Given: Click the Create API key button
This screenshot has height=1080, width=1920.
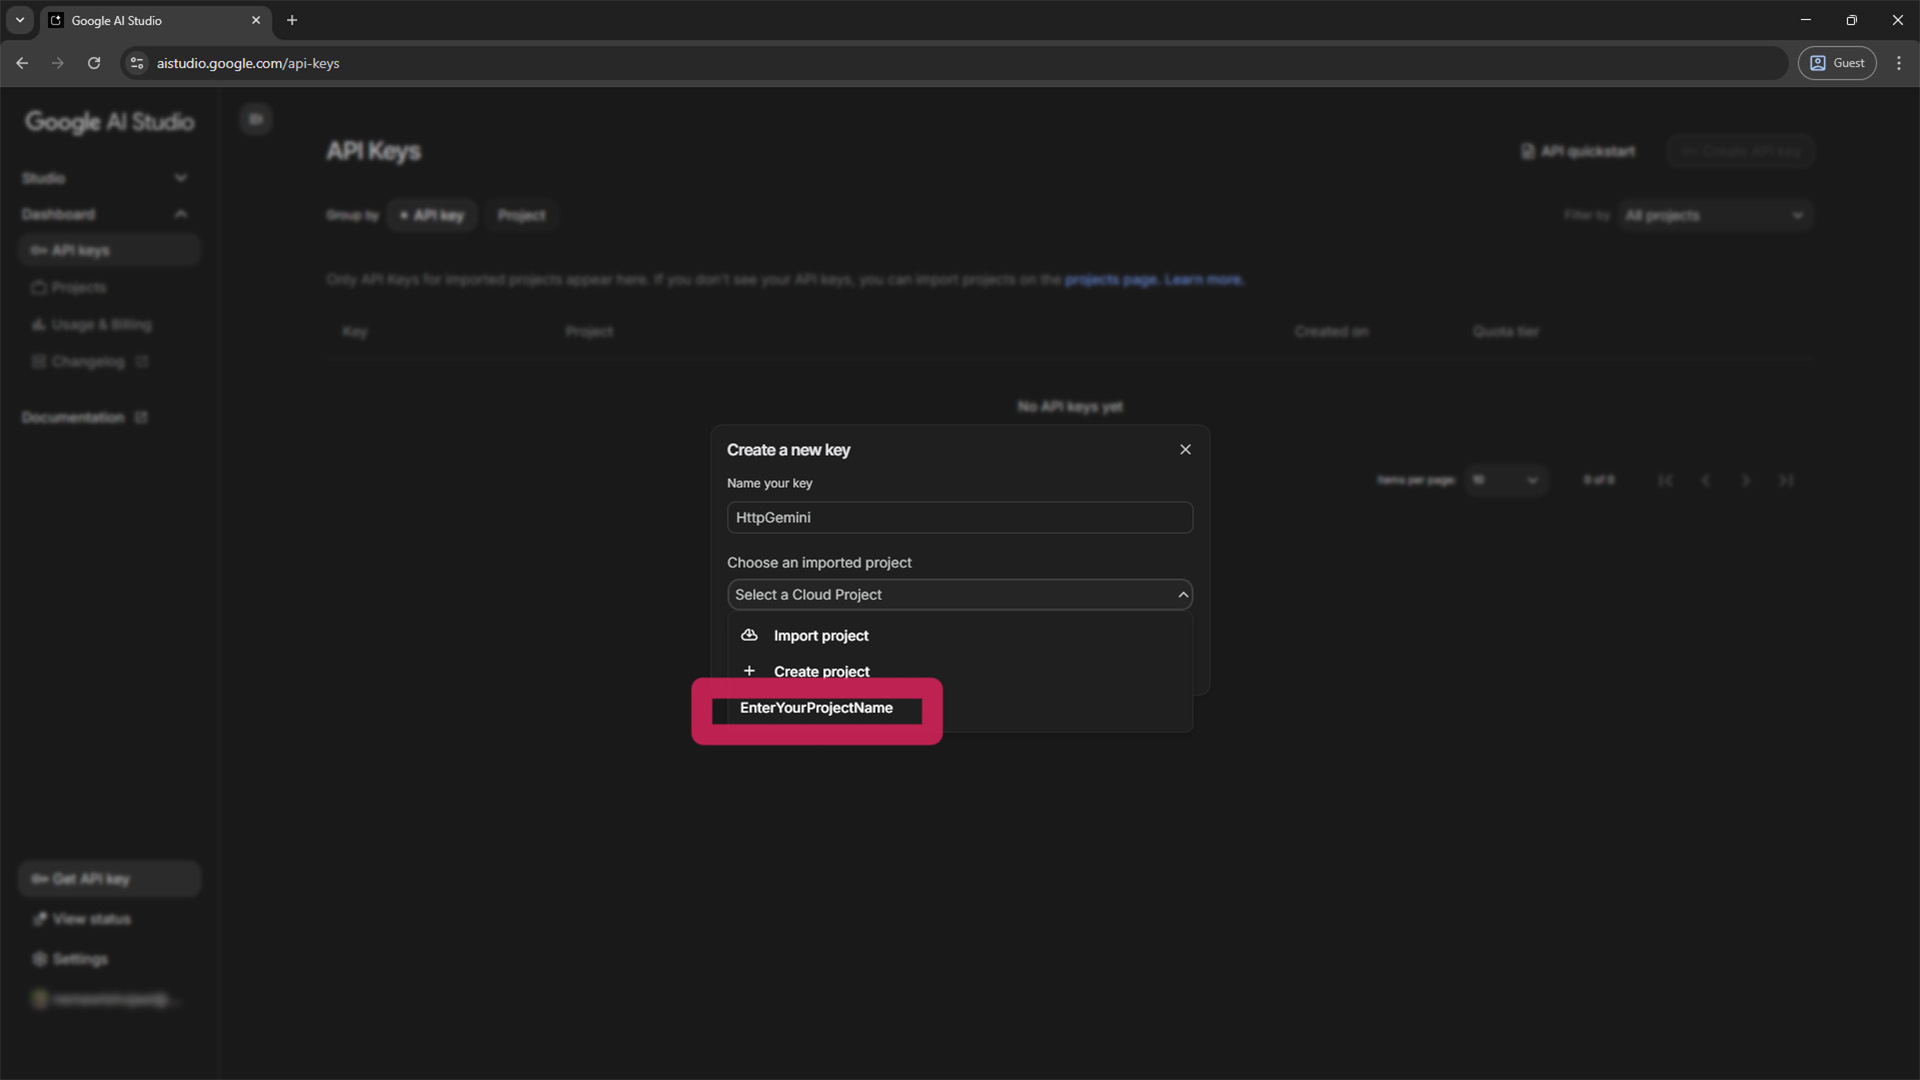Looking at the screenshot, I should [1740, 151].
